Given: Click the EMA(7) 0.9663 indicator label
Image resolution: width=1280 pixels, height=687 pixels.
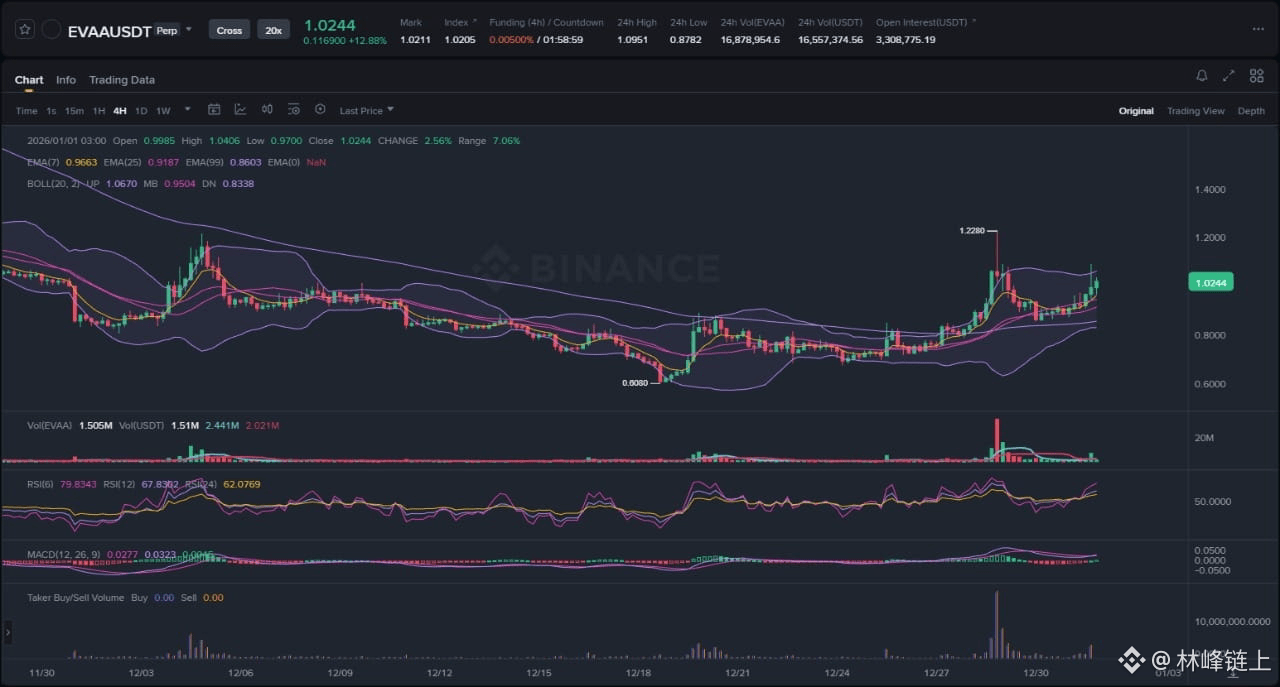Looking at the screenshot, I should tap(62, 162).
